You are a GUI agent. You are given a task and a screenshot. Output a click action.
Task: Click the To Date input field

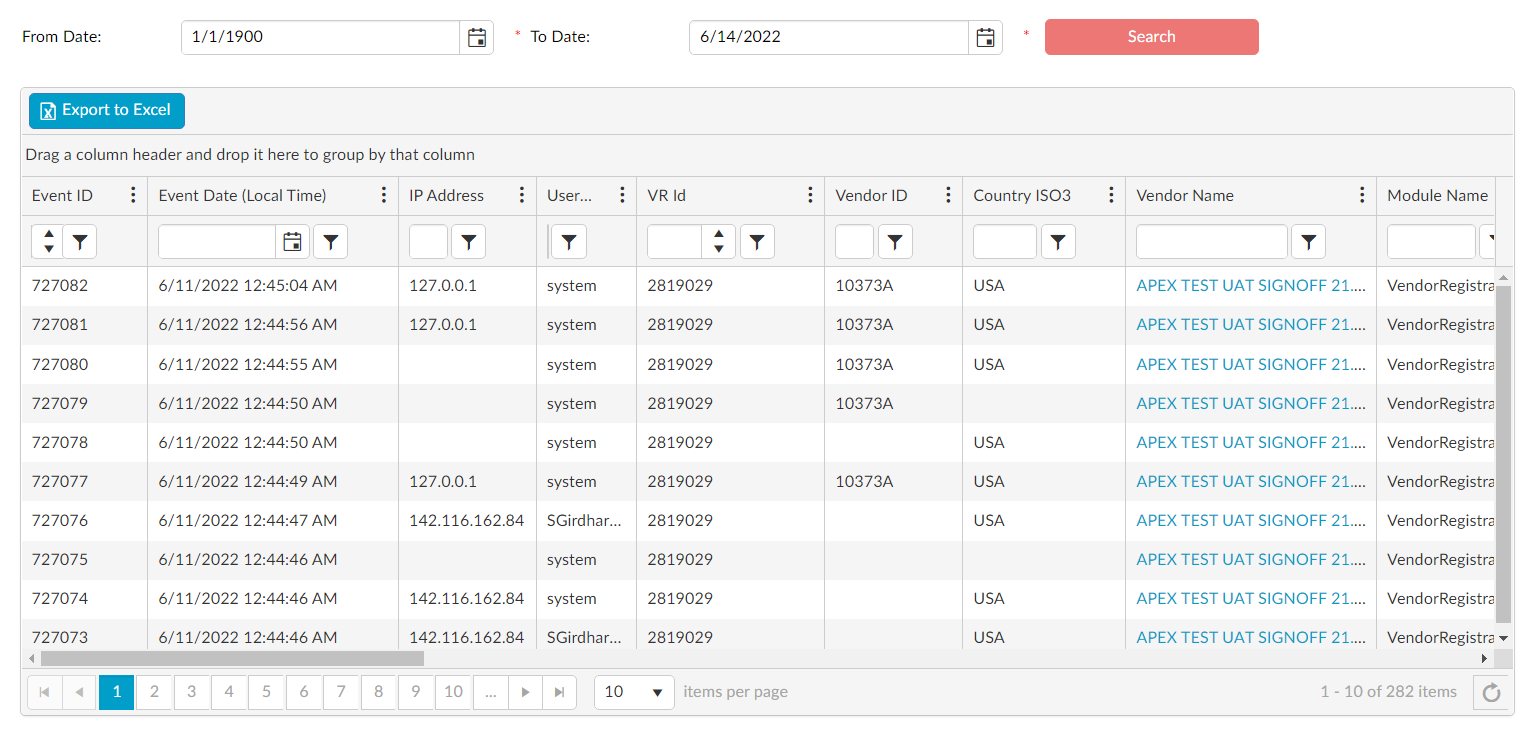pyautogui.click(x=829, y=38)
